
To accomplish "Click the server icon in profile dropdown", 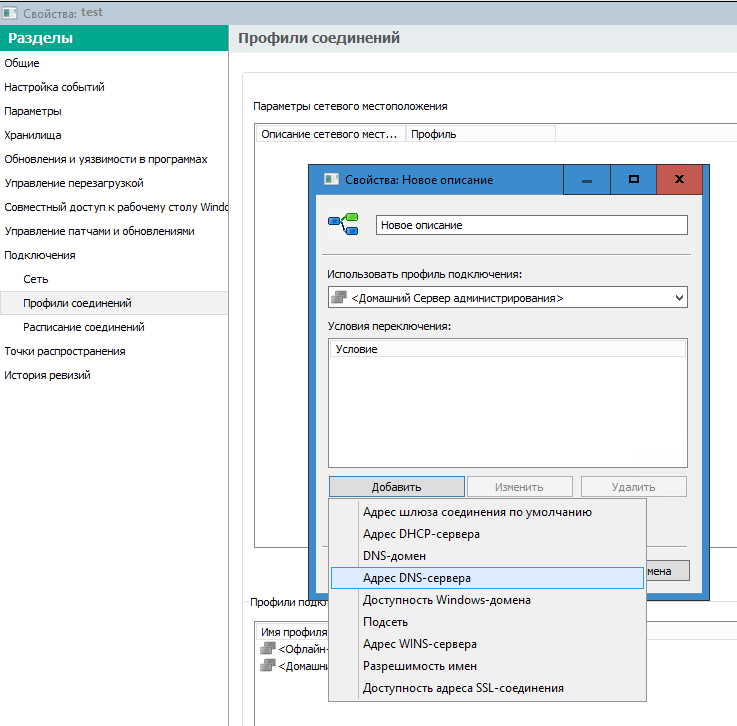I will tap(338, 298).
